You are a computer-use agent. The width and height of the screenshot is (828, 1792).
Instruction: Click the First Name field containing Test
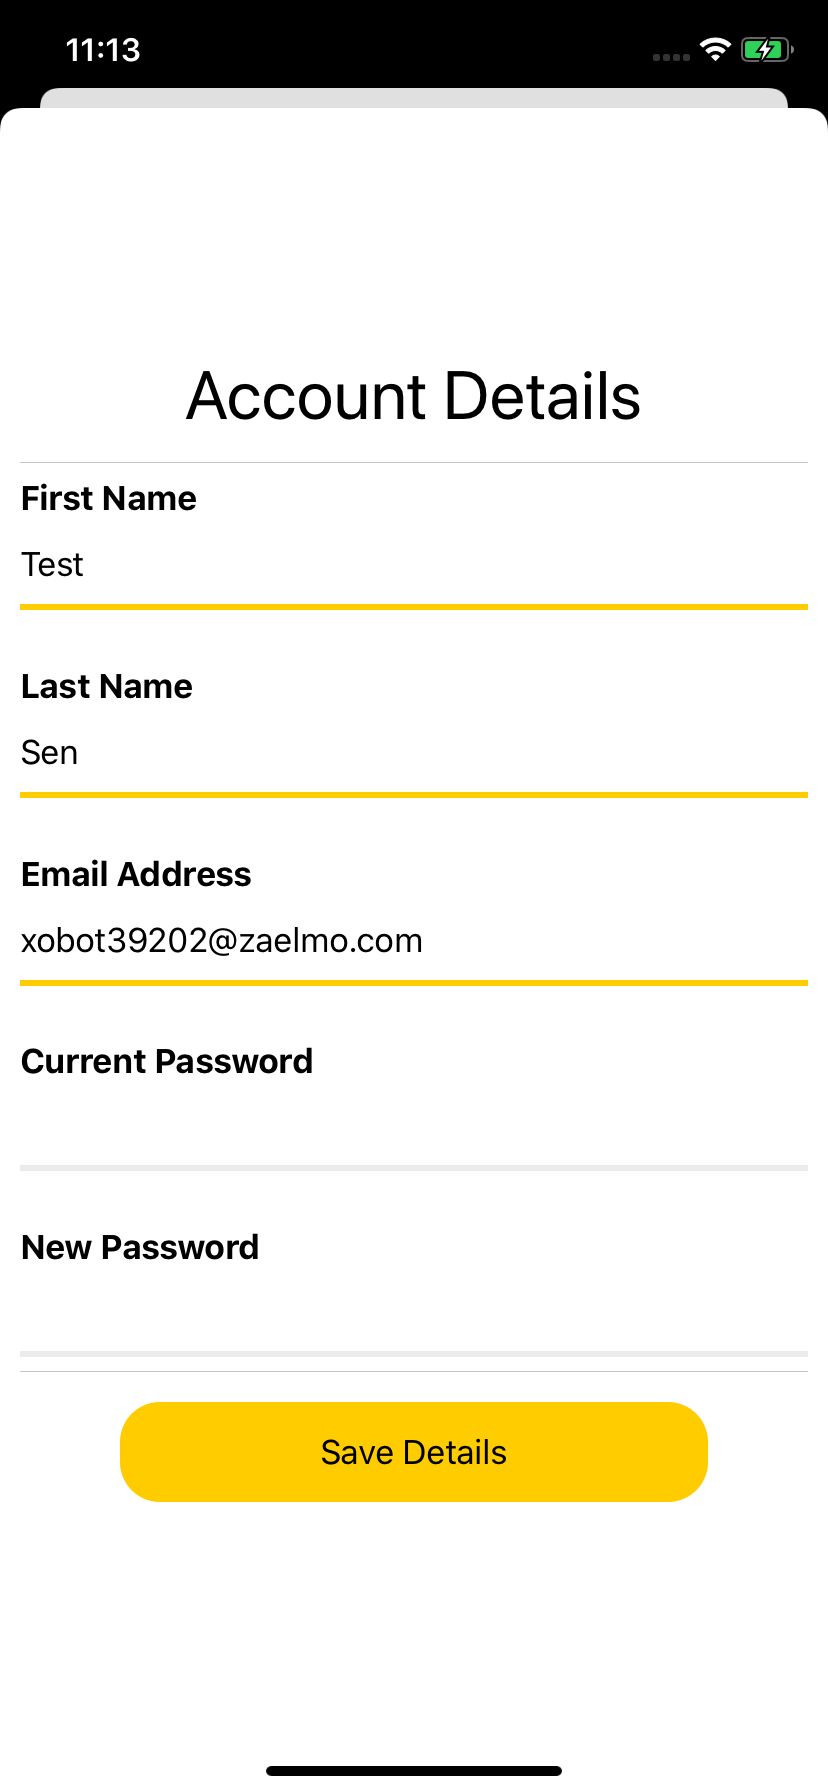click(414, 565)
